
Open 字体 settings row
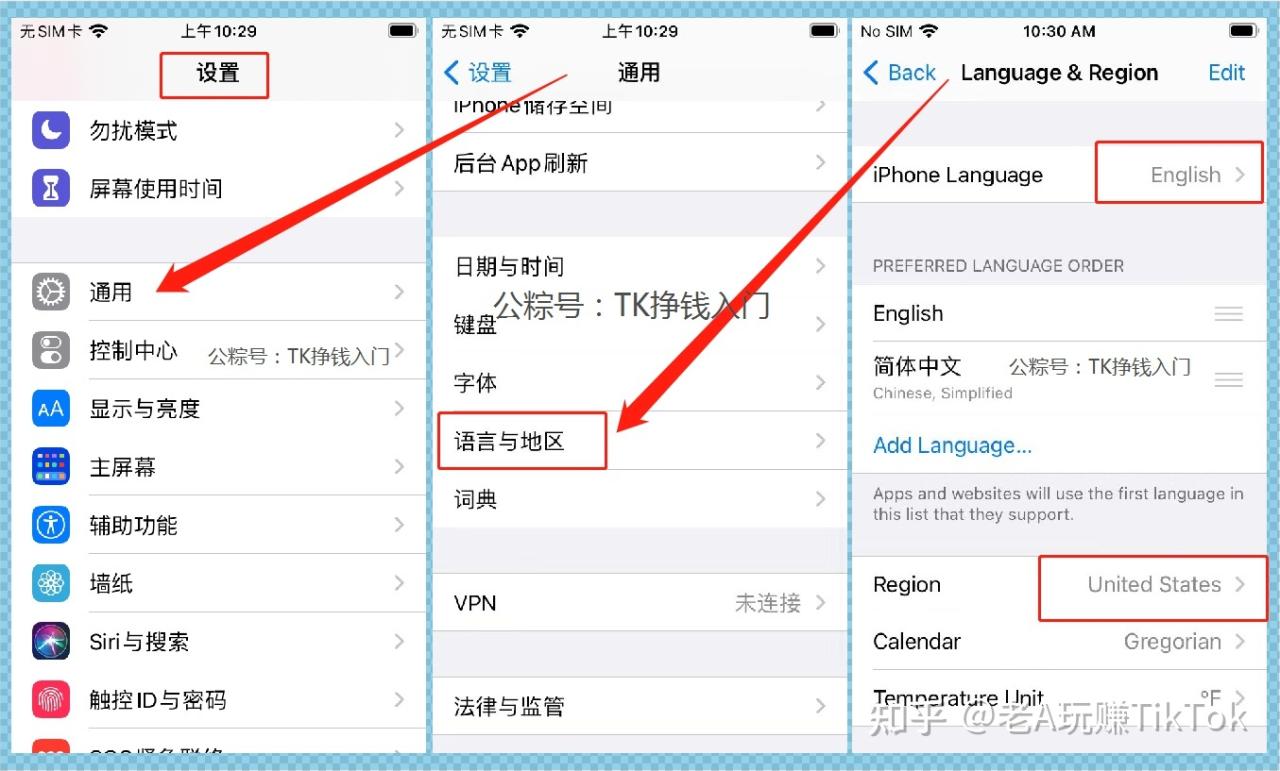coord(640,382)
